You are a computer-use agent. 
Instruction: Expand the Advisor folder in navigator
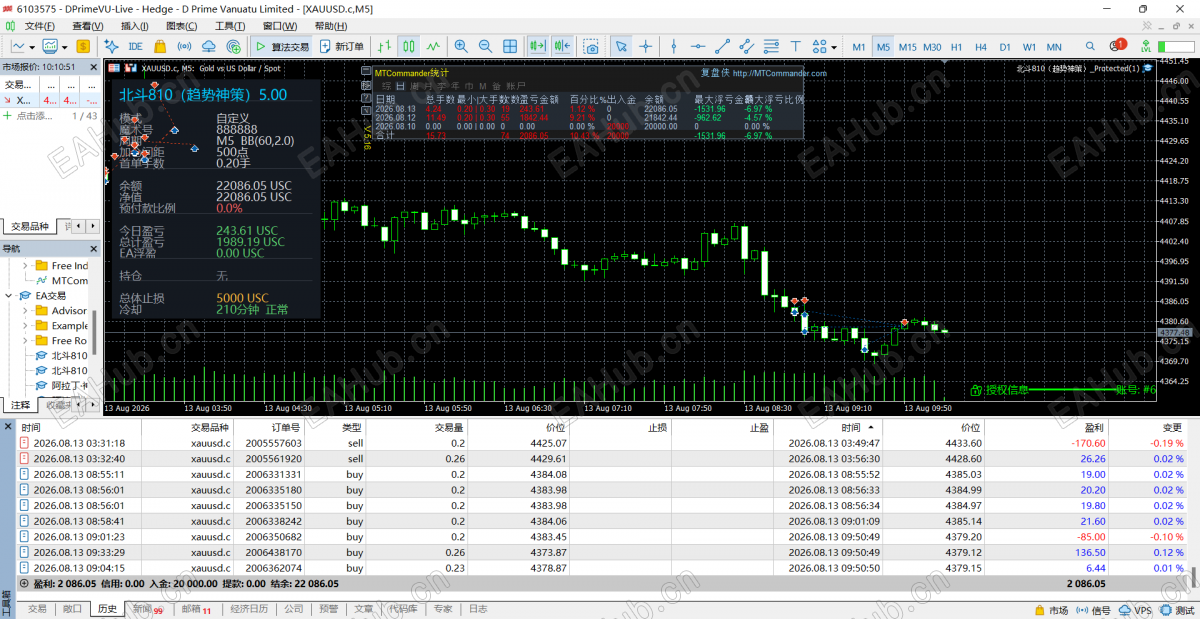[x=27, y=311]
